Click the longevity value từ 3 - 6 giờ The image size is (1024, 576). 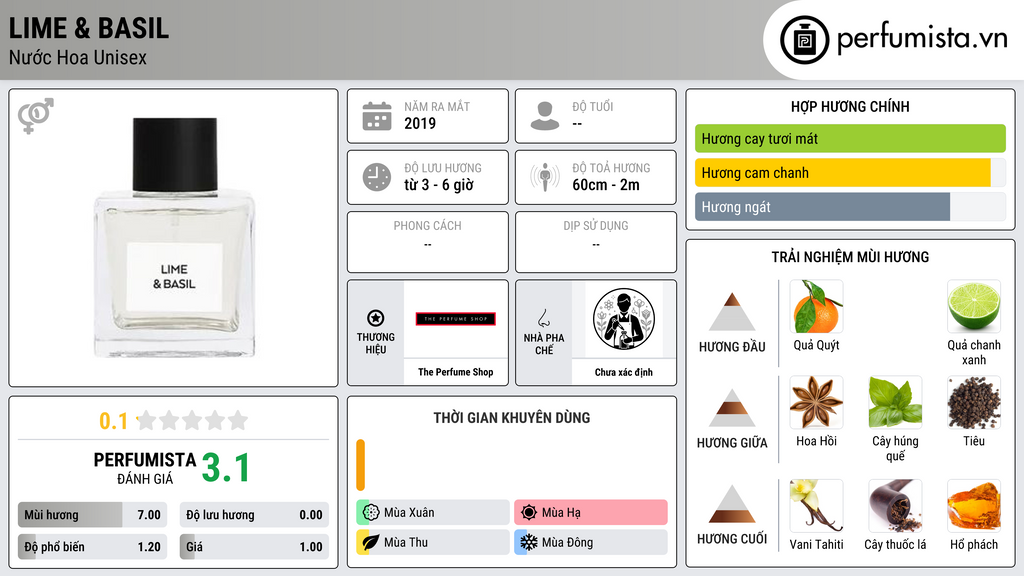tap(439, 185)
